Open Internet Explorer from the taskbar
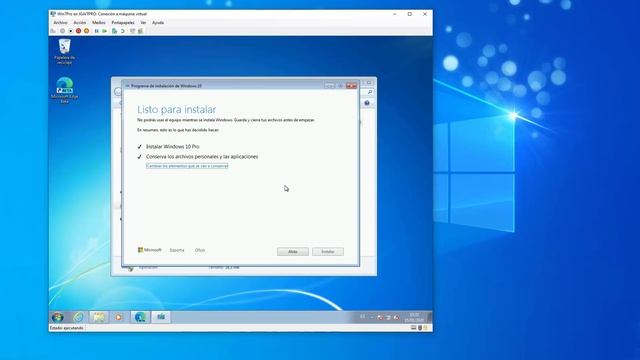The image size is (640, 360). point(78,317)
